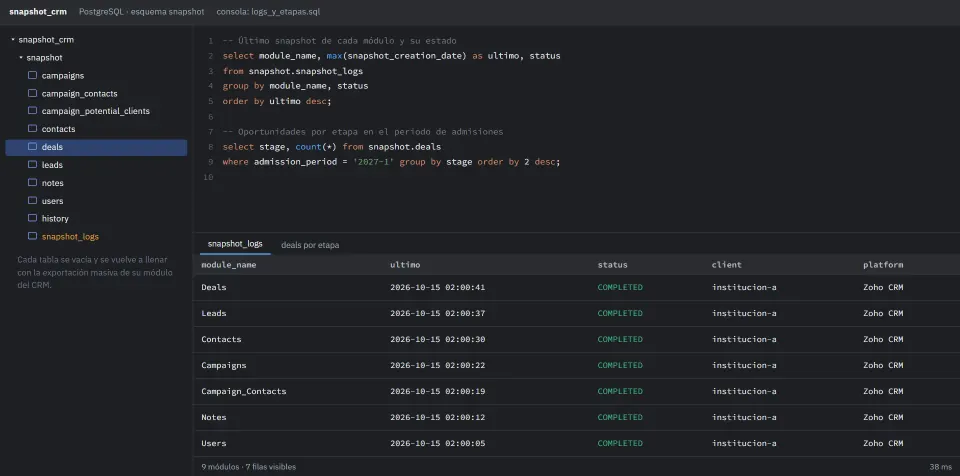Image resolution: width=960 pixels, height=476 pixels.
Task: Click the Campaign_Contacts result cell
Action: click(244, 391)
